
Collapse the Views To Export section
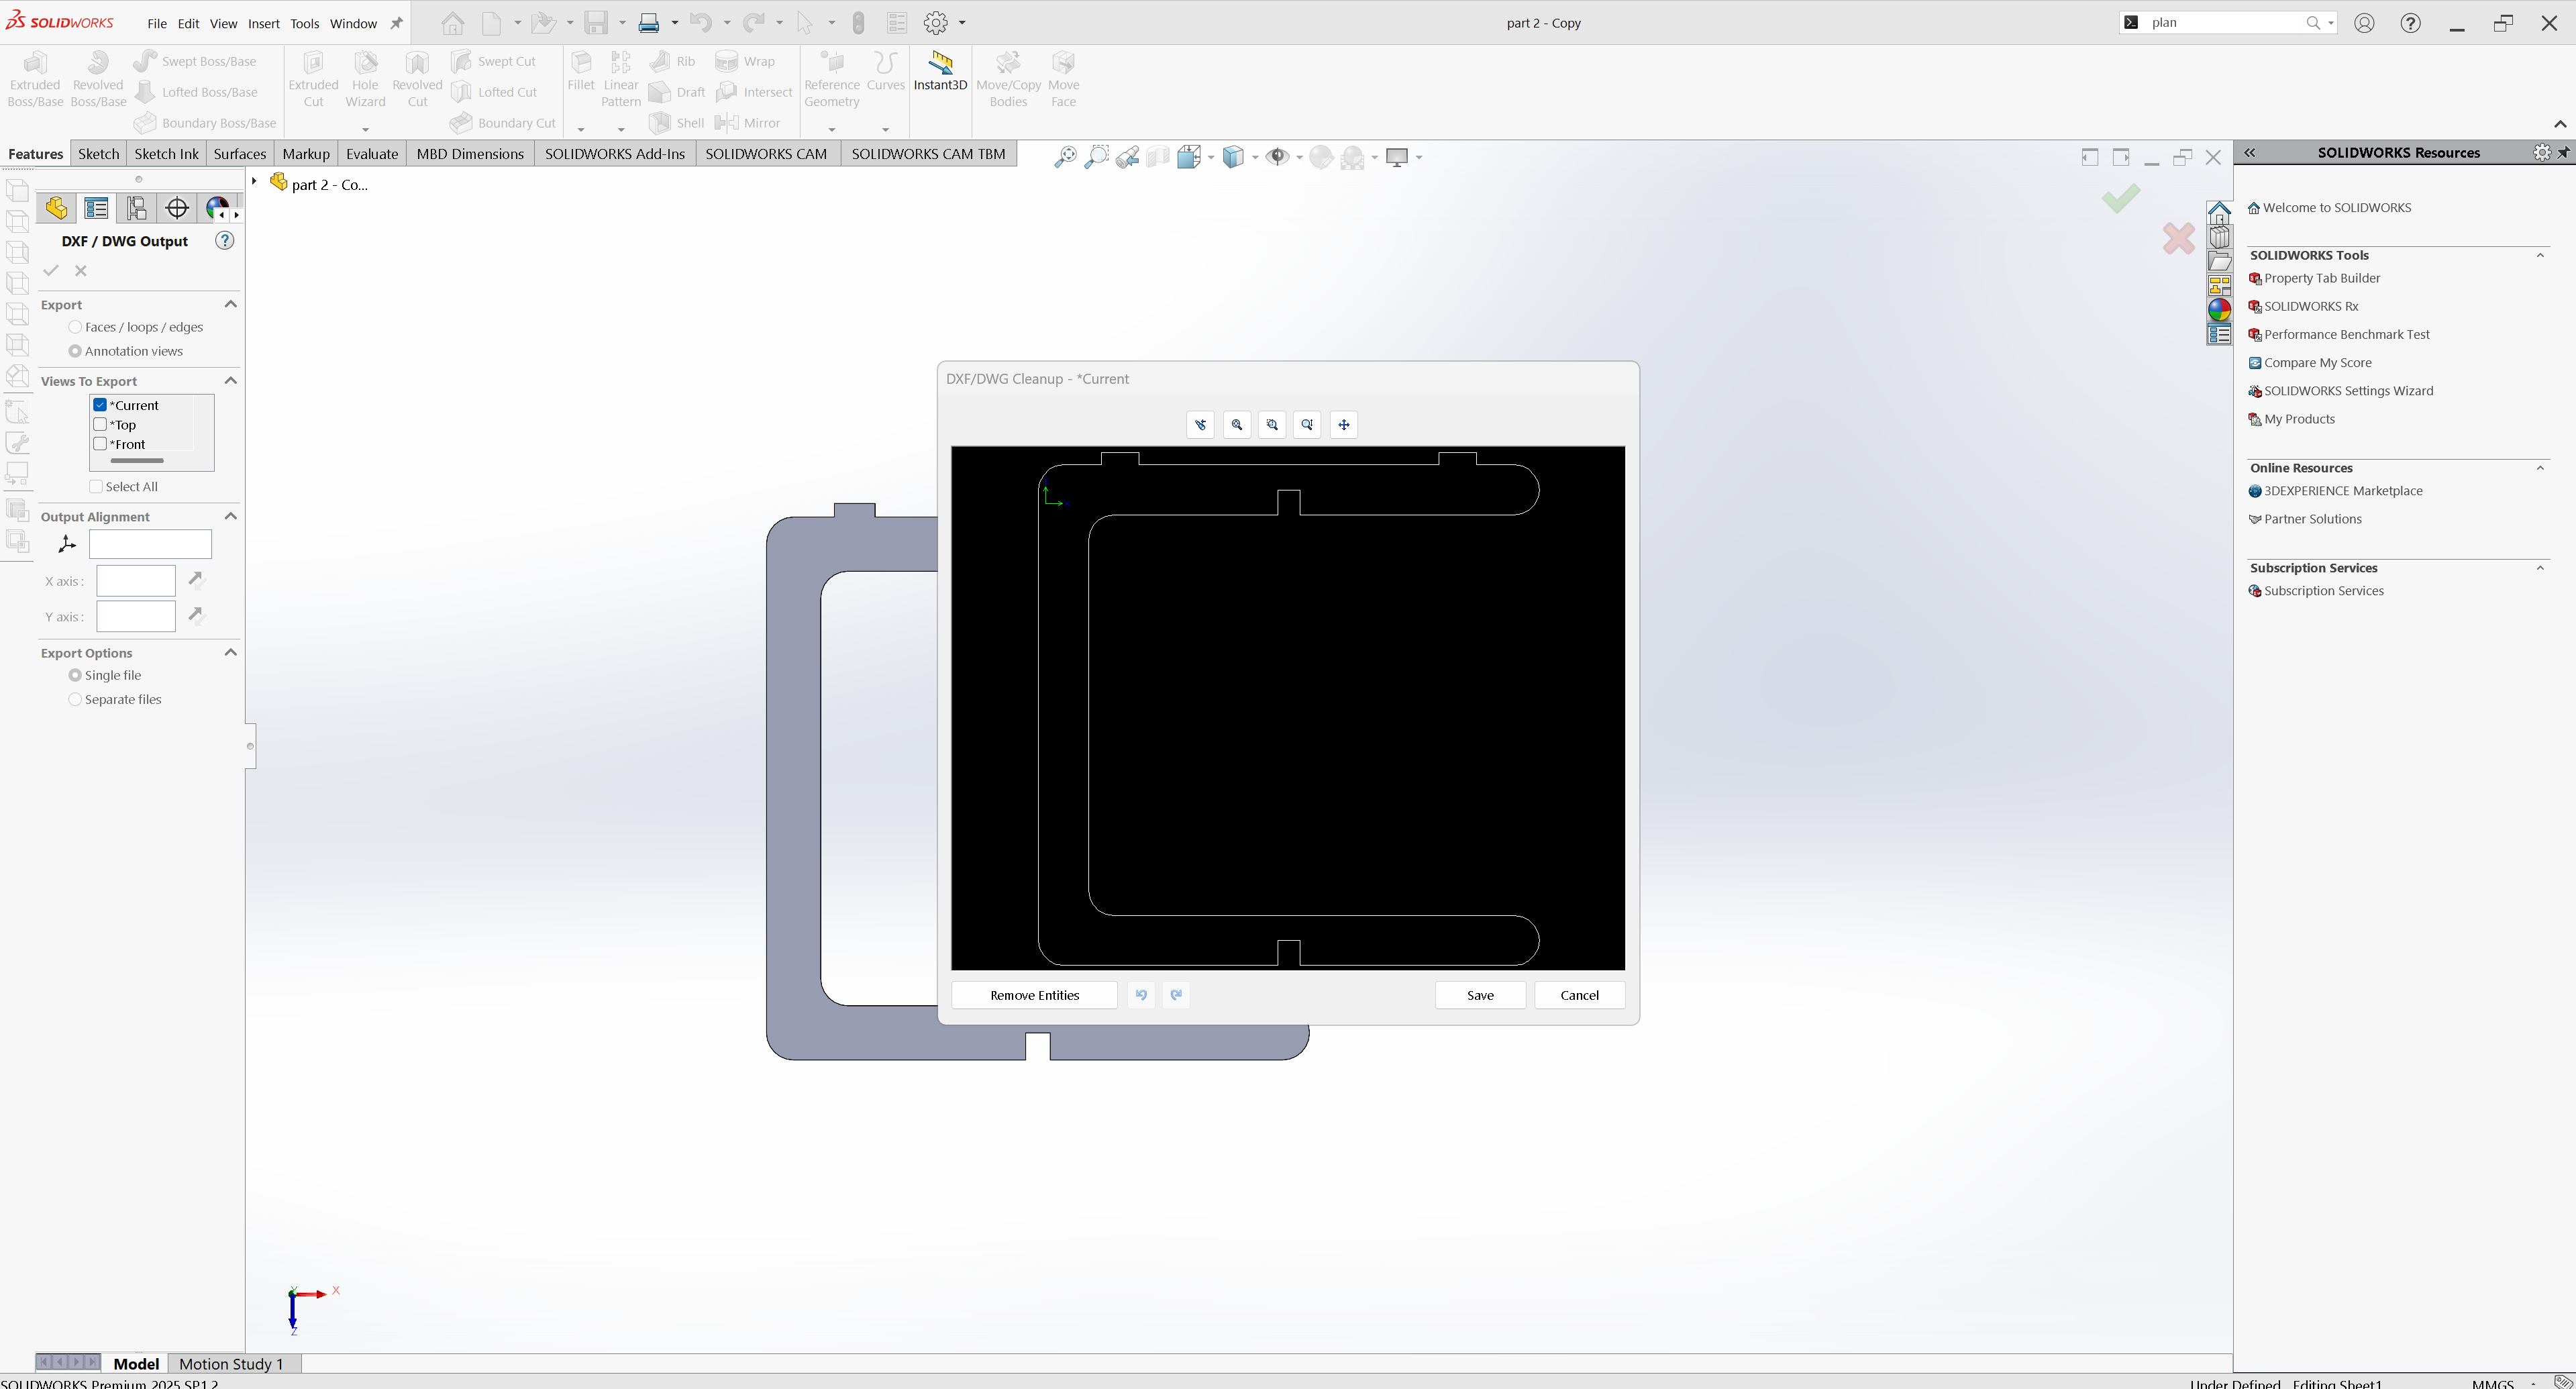231,381
